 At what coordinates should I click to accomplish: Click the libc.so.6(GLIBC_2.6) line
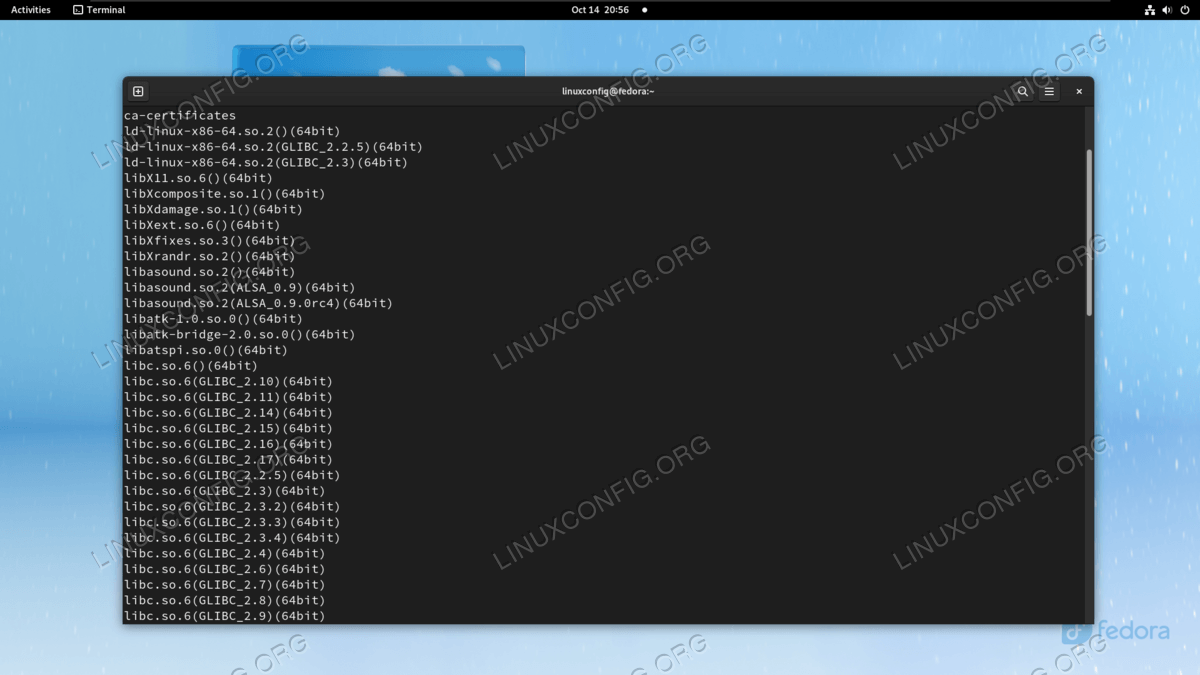coord(225,569)
